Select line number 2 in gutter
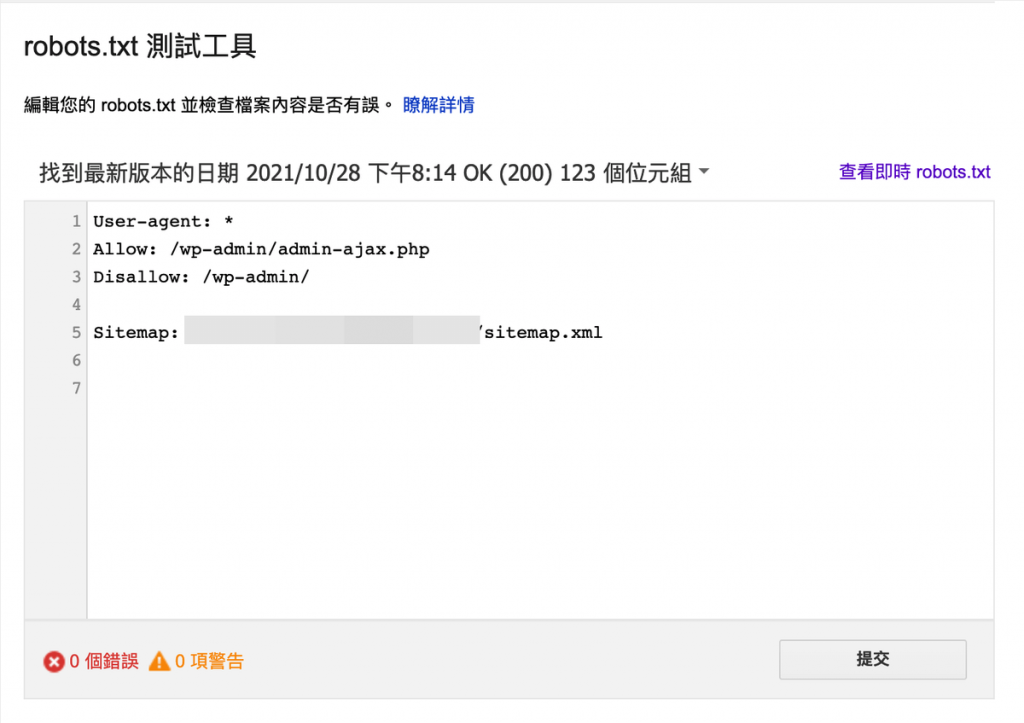Viewport: 1024px width, 723px height. point(76,249)
